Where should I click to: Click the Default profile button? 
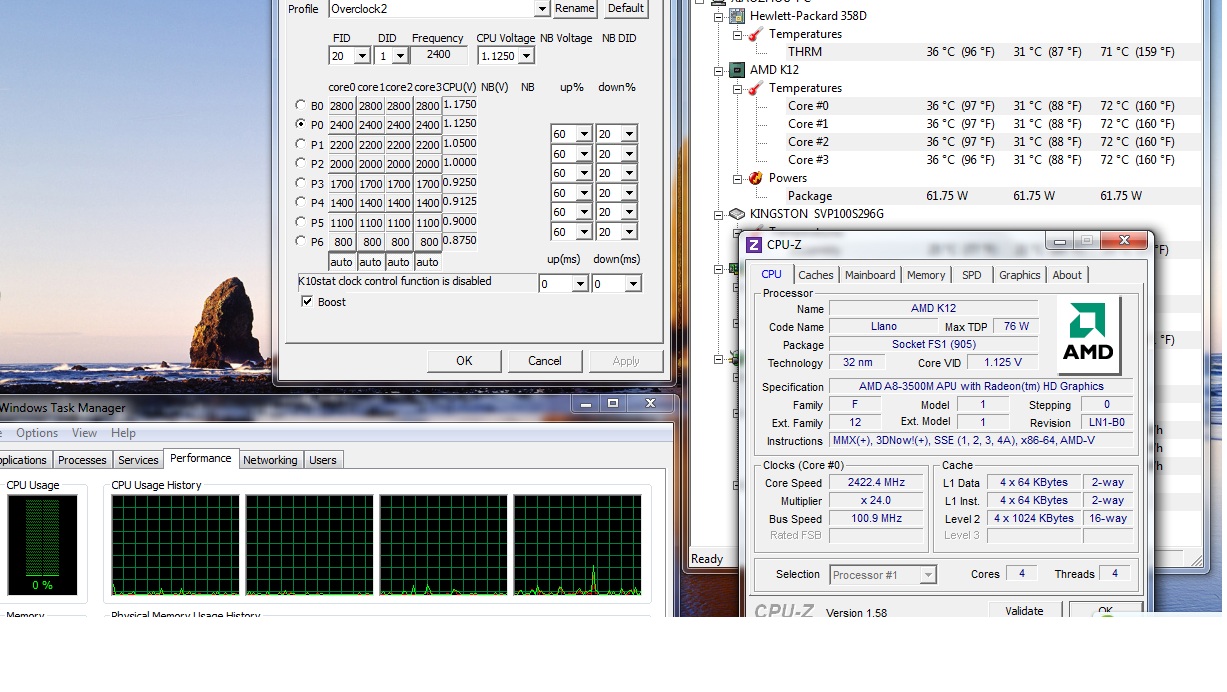click(626, 8)
